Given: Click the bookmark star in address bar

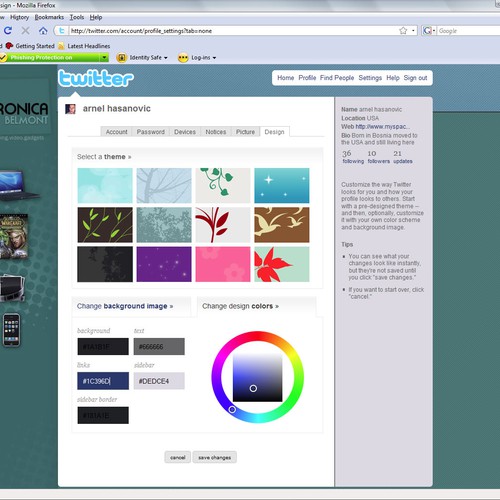Looking at the screenshot, I should 403,31.
